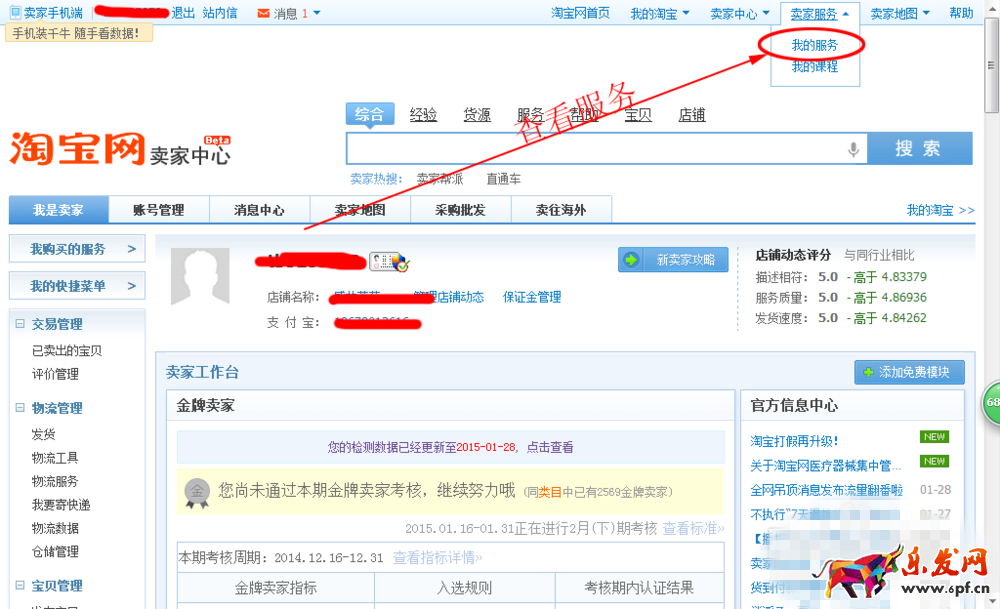Click the gold medal seller icon
Viewport: 1000px width, 609px height.
pos(197,492)
